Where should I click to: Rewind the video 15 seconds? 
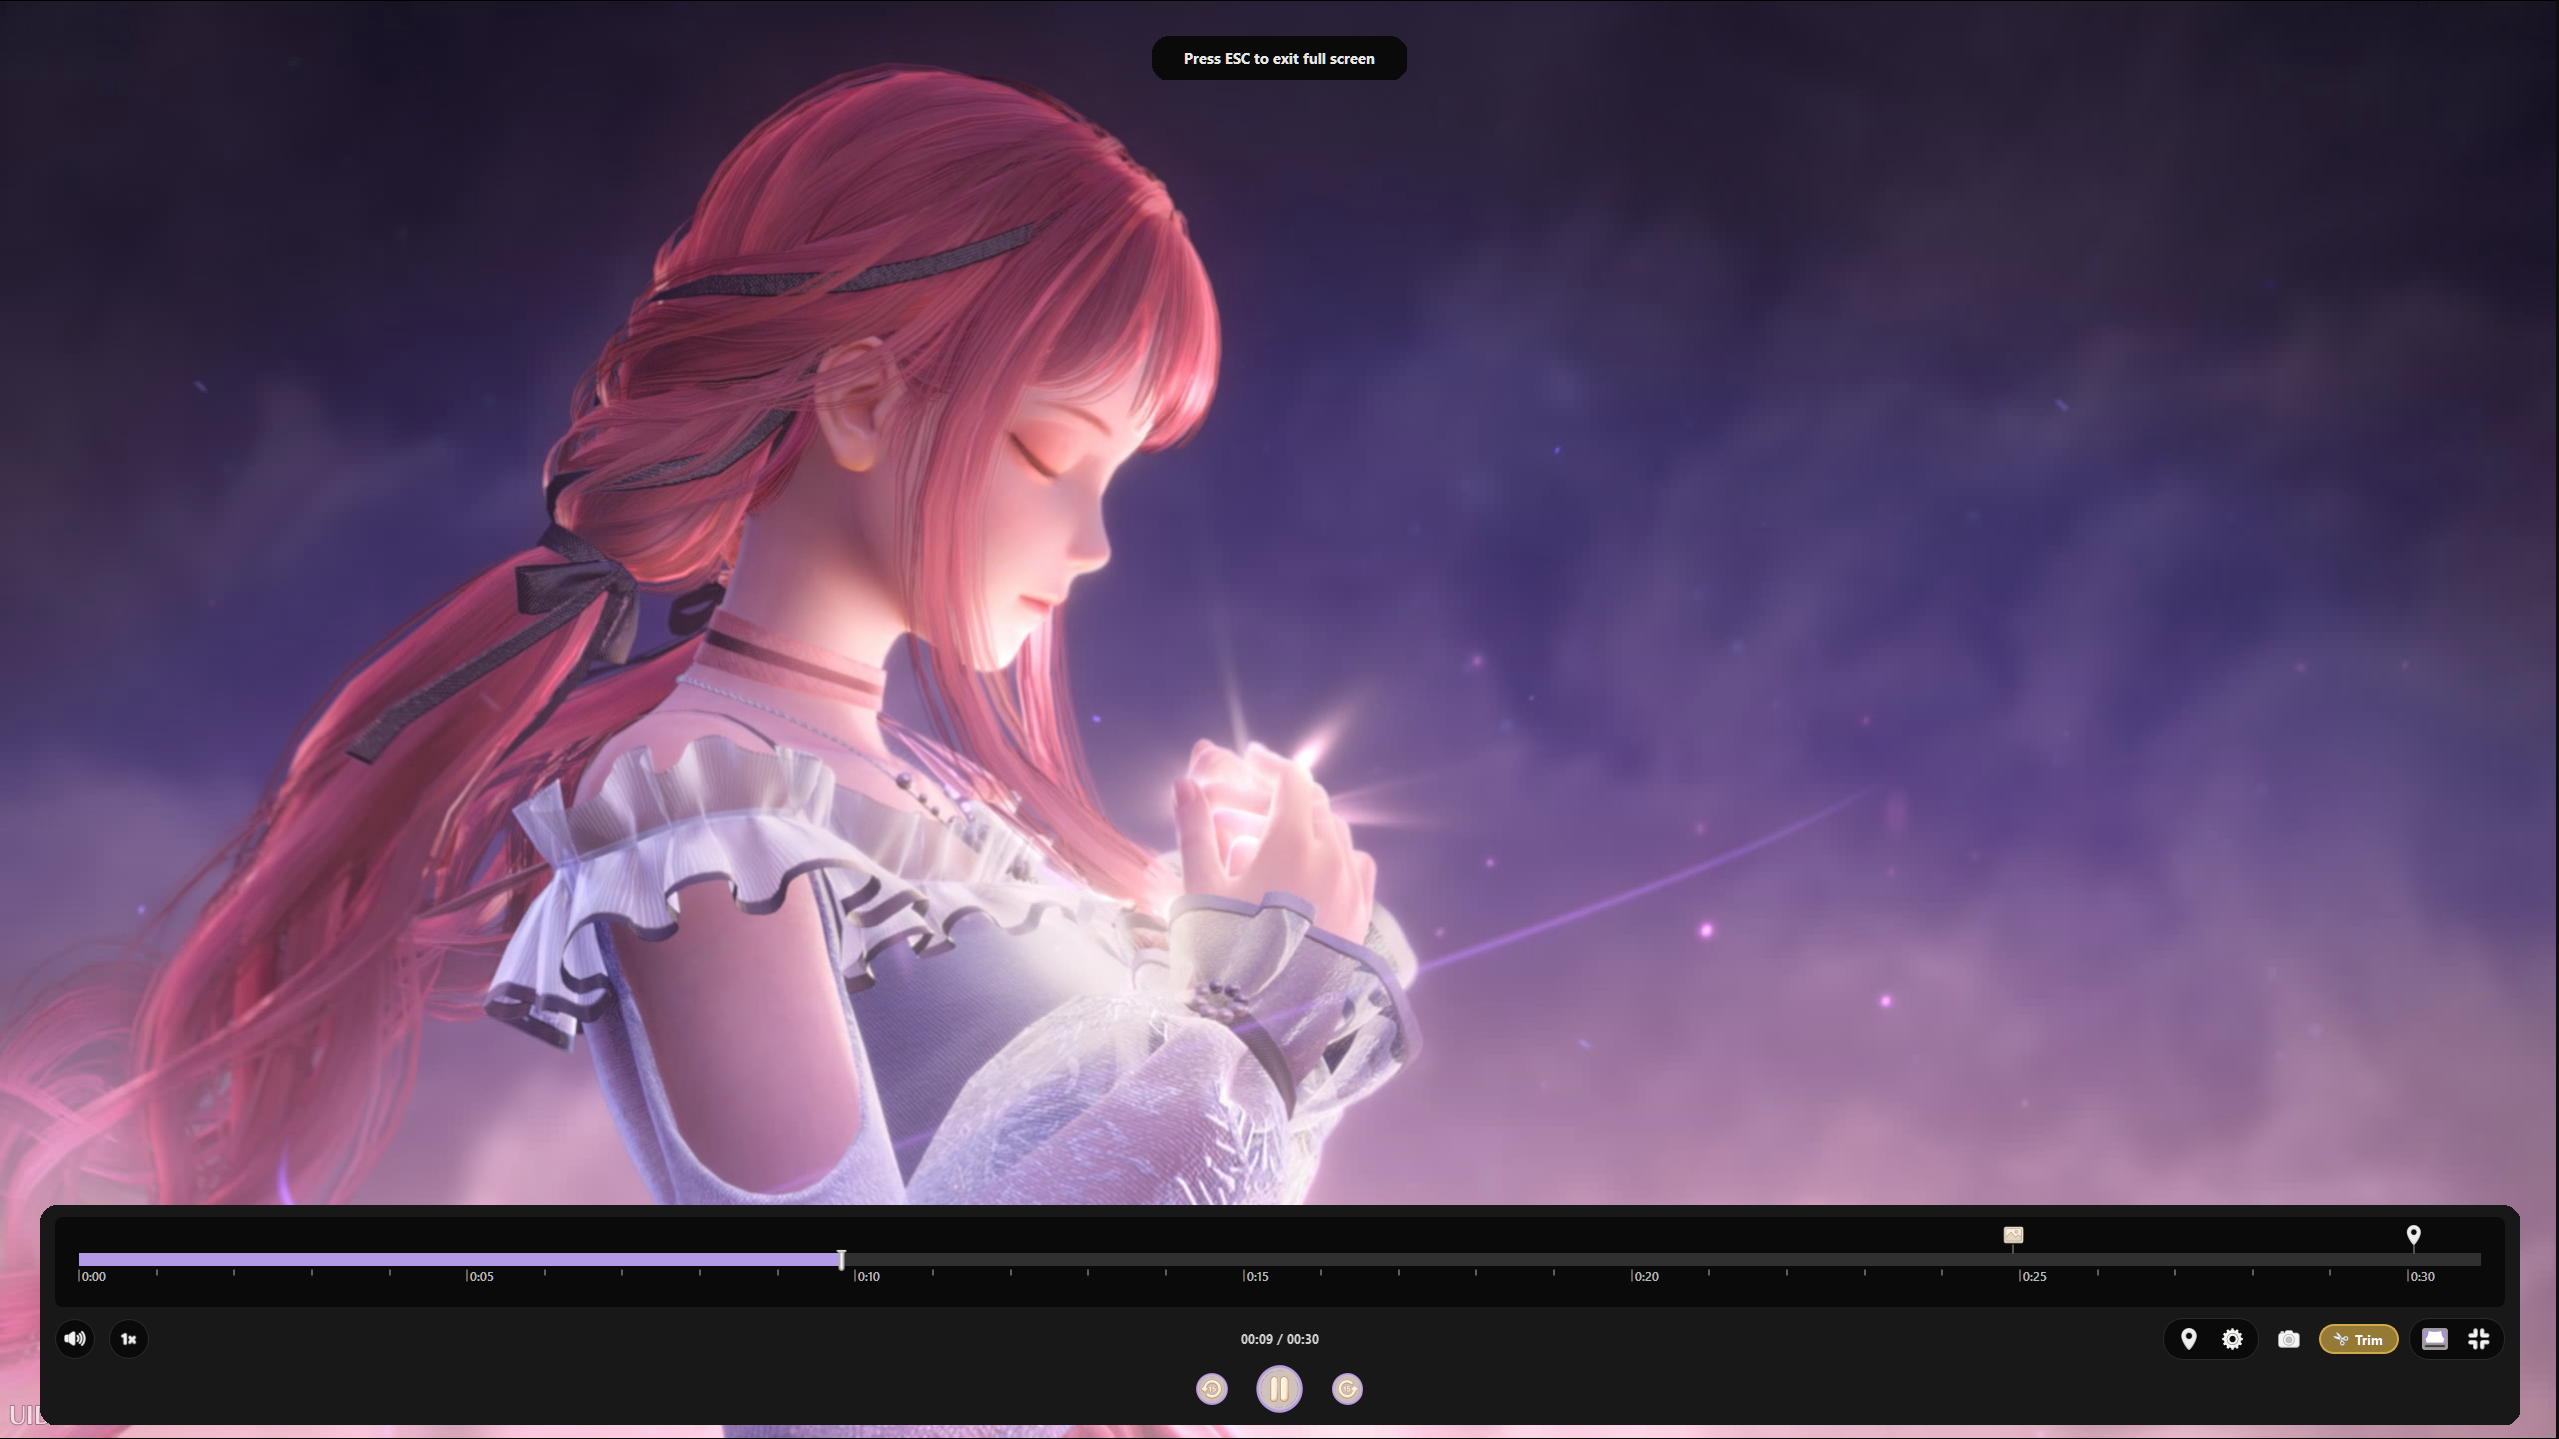pos(1211,1388)
